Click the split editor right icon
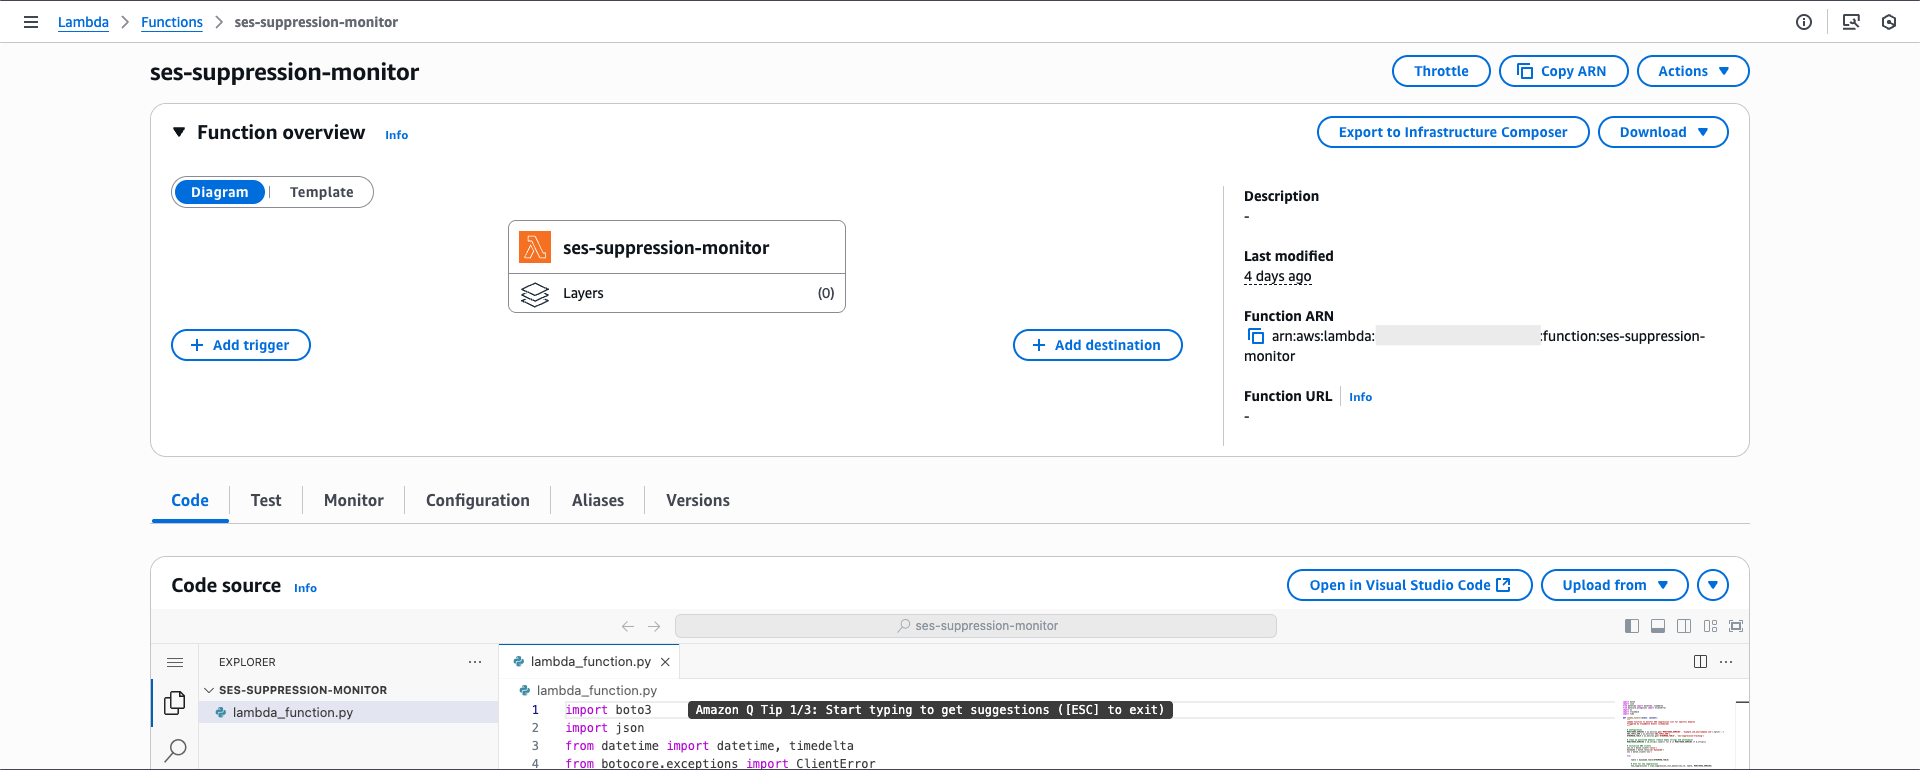The width and height of the screenshot is (1920, 770). pyautogui.click(x=1700, y=662)
